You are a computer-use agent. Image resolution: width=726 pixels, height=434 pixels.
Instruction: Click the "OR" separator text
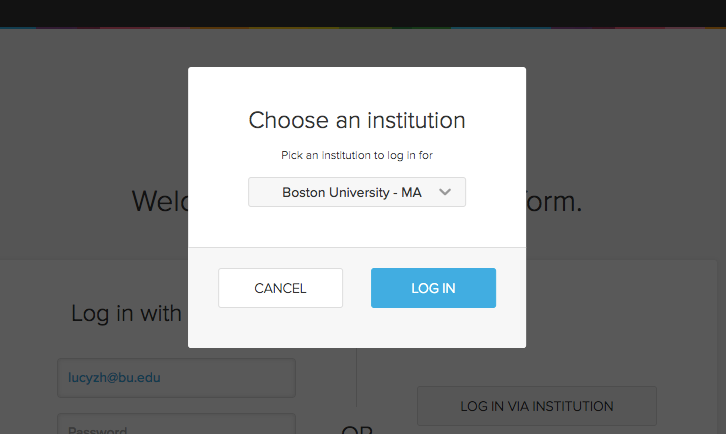click(x=357, y=431)
